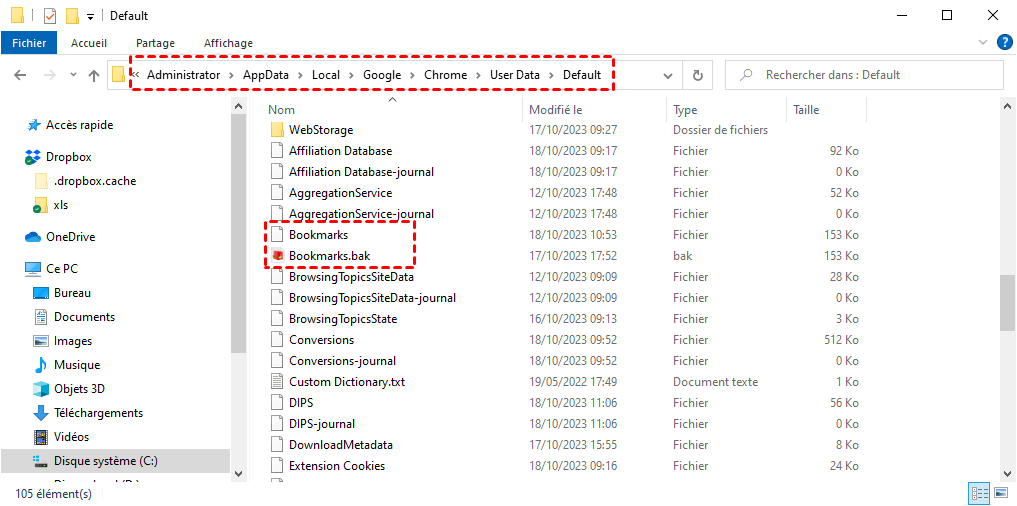Select the Conversions file
The image size is (1017, 506).
point(322,340)
